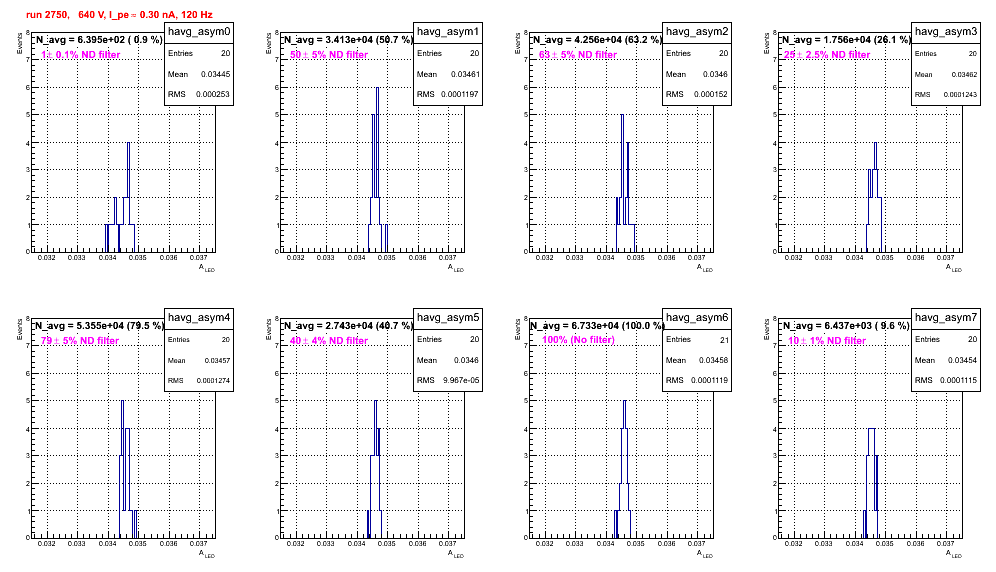Screen dimensions: 996x572
Task: Select the havg_asym2 stats box title
Action: pyautogui.click(x=697, y=32)
